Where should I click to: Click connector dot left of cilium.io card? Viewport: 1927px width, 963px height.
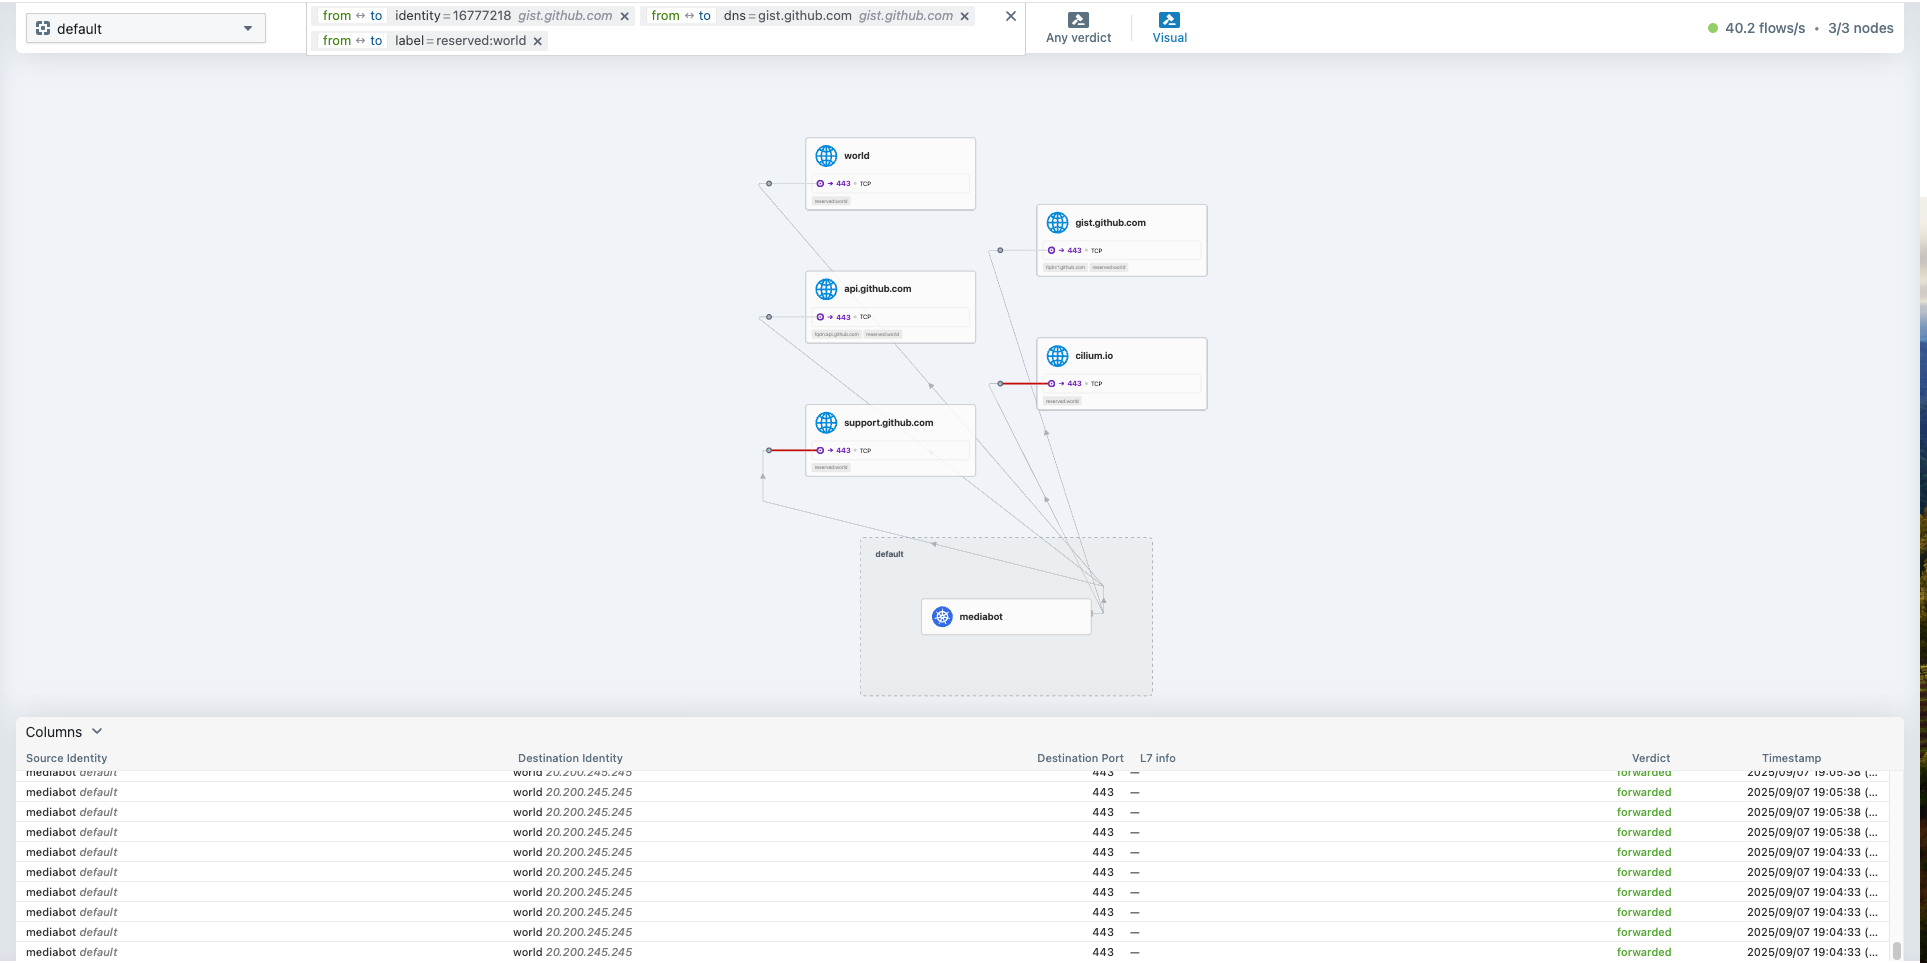point(1000,384)
